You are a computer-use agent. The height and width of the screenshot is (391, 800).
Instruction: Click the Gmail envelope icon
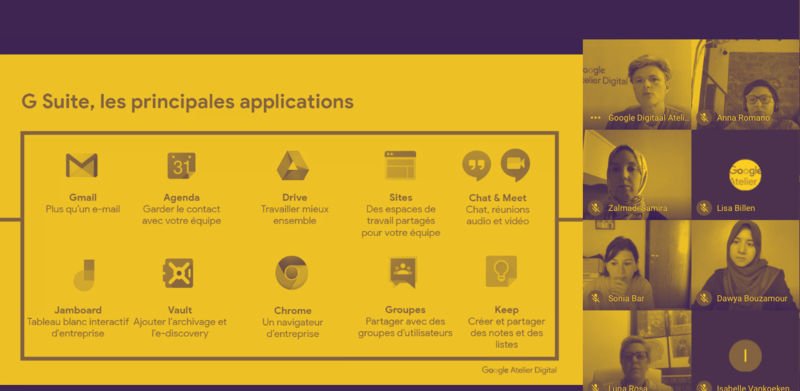(82, 165)
